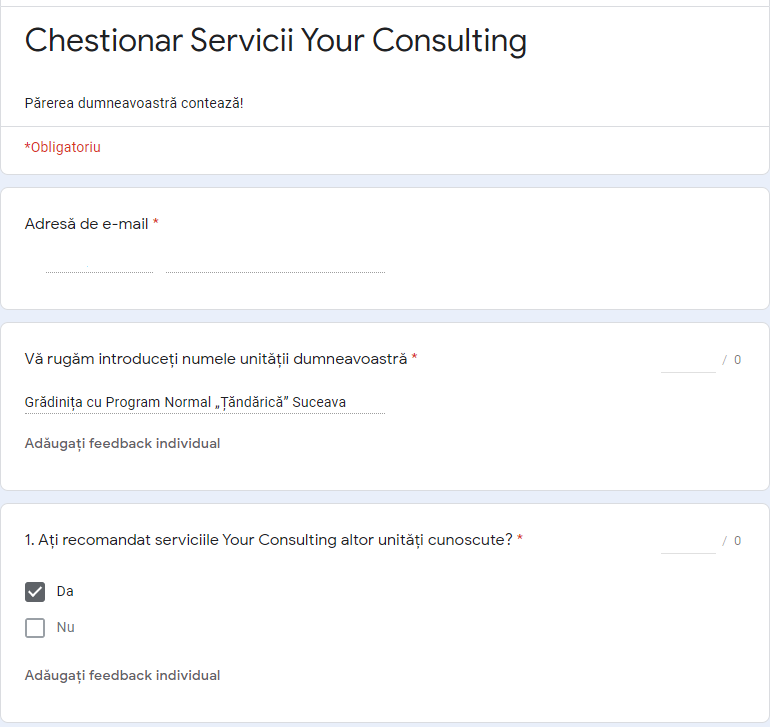Click the "/ 0" points total beside question 1
770x727 pixels.
point(732,541)
